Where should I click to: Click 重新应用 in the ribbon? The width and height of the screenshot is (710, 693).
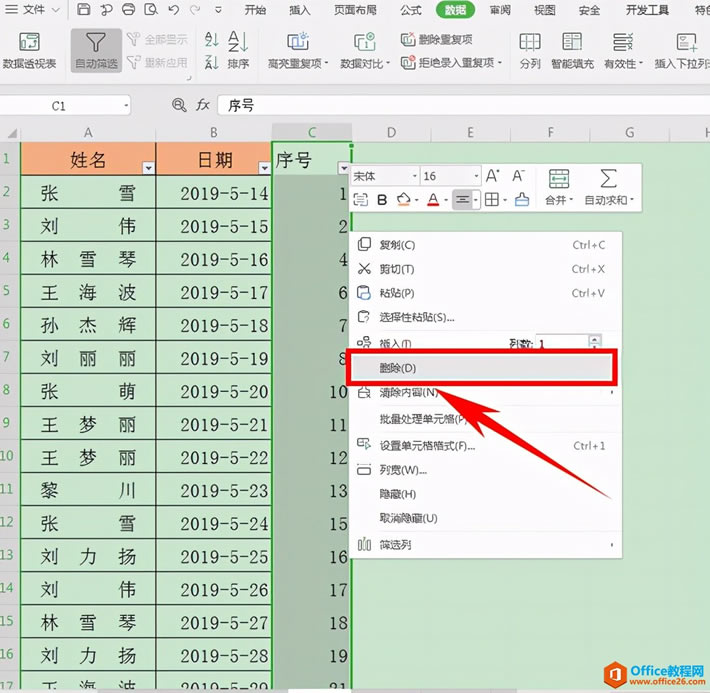158,62
